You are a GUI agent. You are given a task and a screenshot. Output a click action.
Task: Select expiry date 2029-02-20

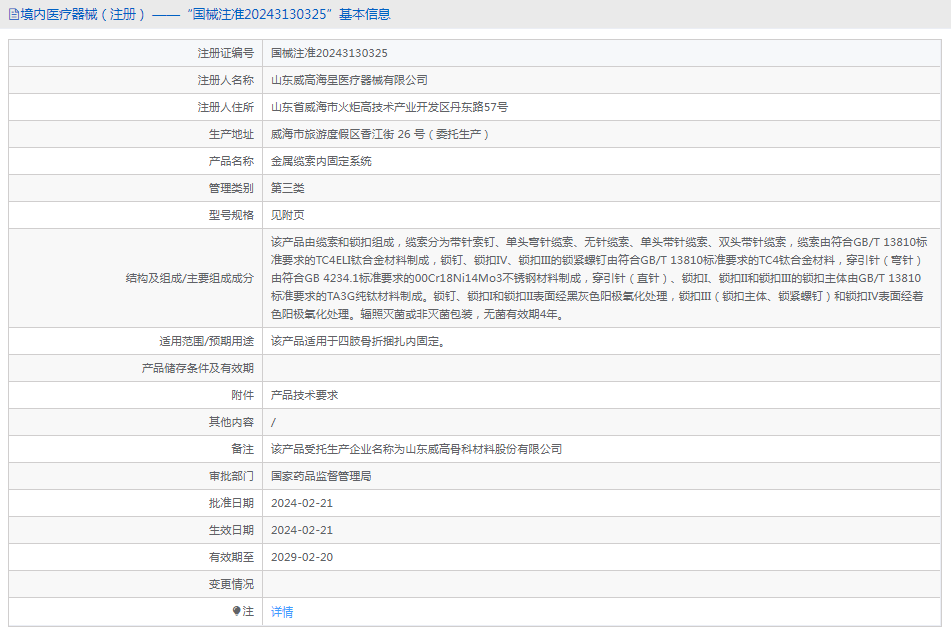coord(302,557)
